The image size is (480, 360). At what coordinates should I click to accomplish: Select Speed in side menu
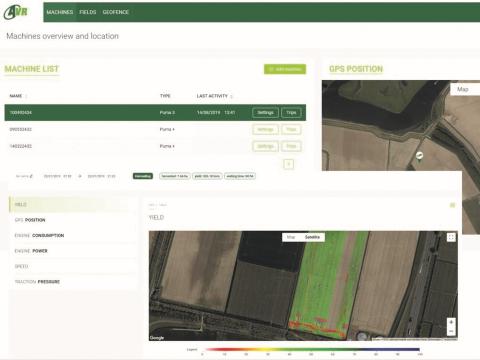click(x=73, y=266)
